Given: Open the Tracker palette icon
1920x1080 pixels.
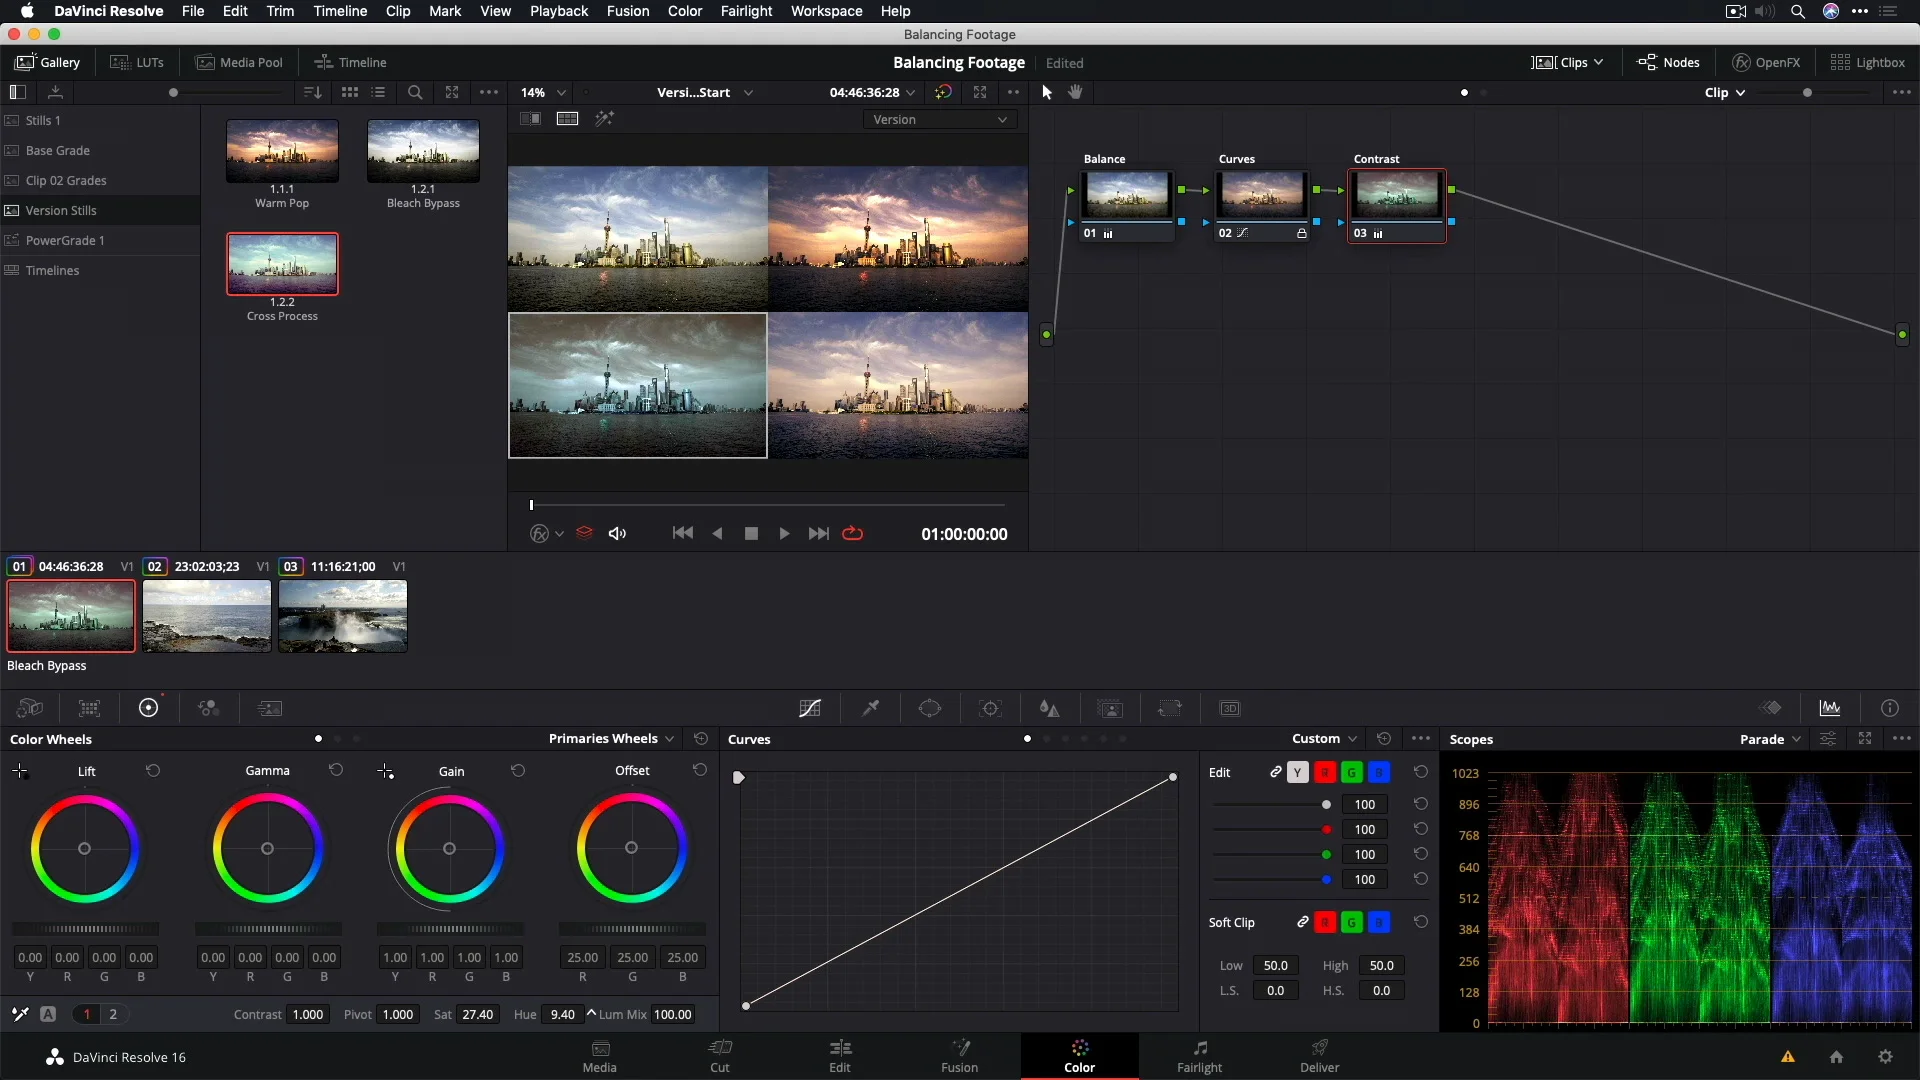Looking at the screenshot, I should [990, 708].
